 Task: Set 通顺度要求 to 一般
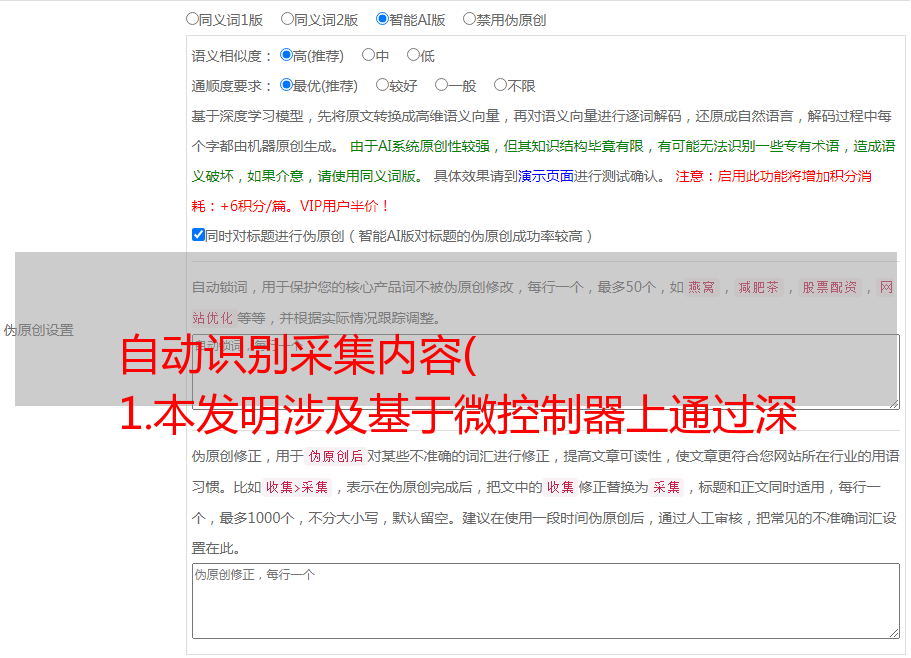coord(441,86)
